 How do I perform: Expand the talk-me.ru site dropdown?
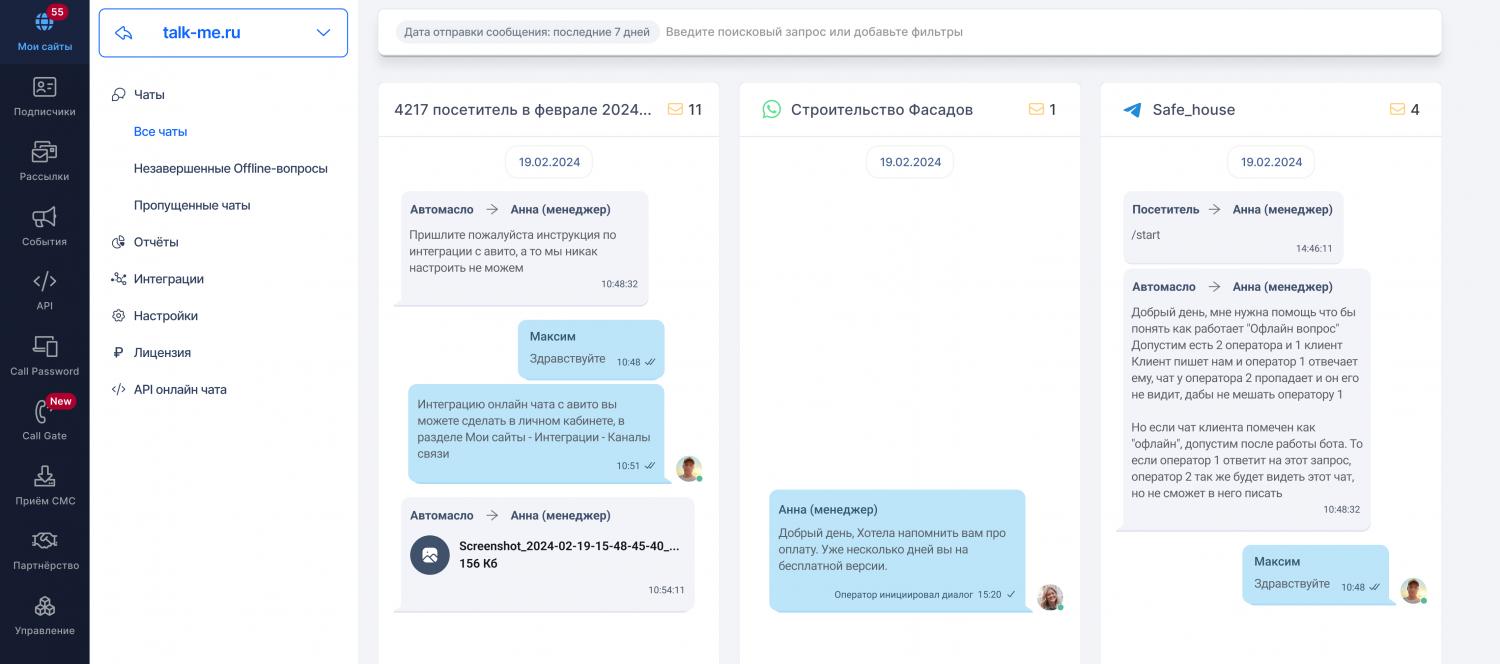click(x=323, y=33)
